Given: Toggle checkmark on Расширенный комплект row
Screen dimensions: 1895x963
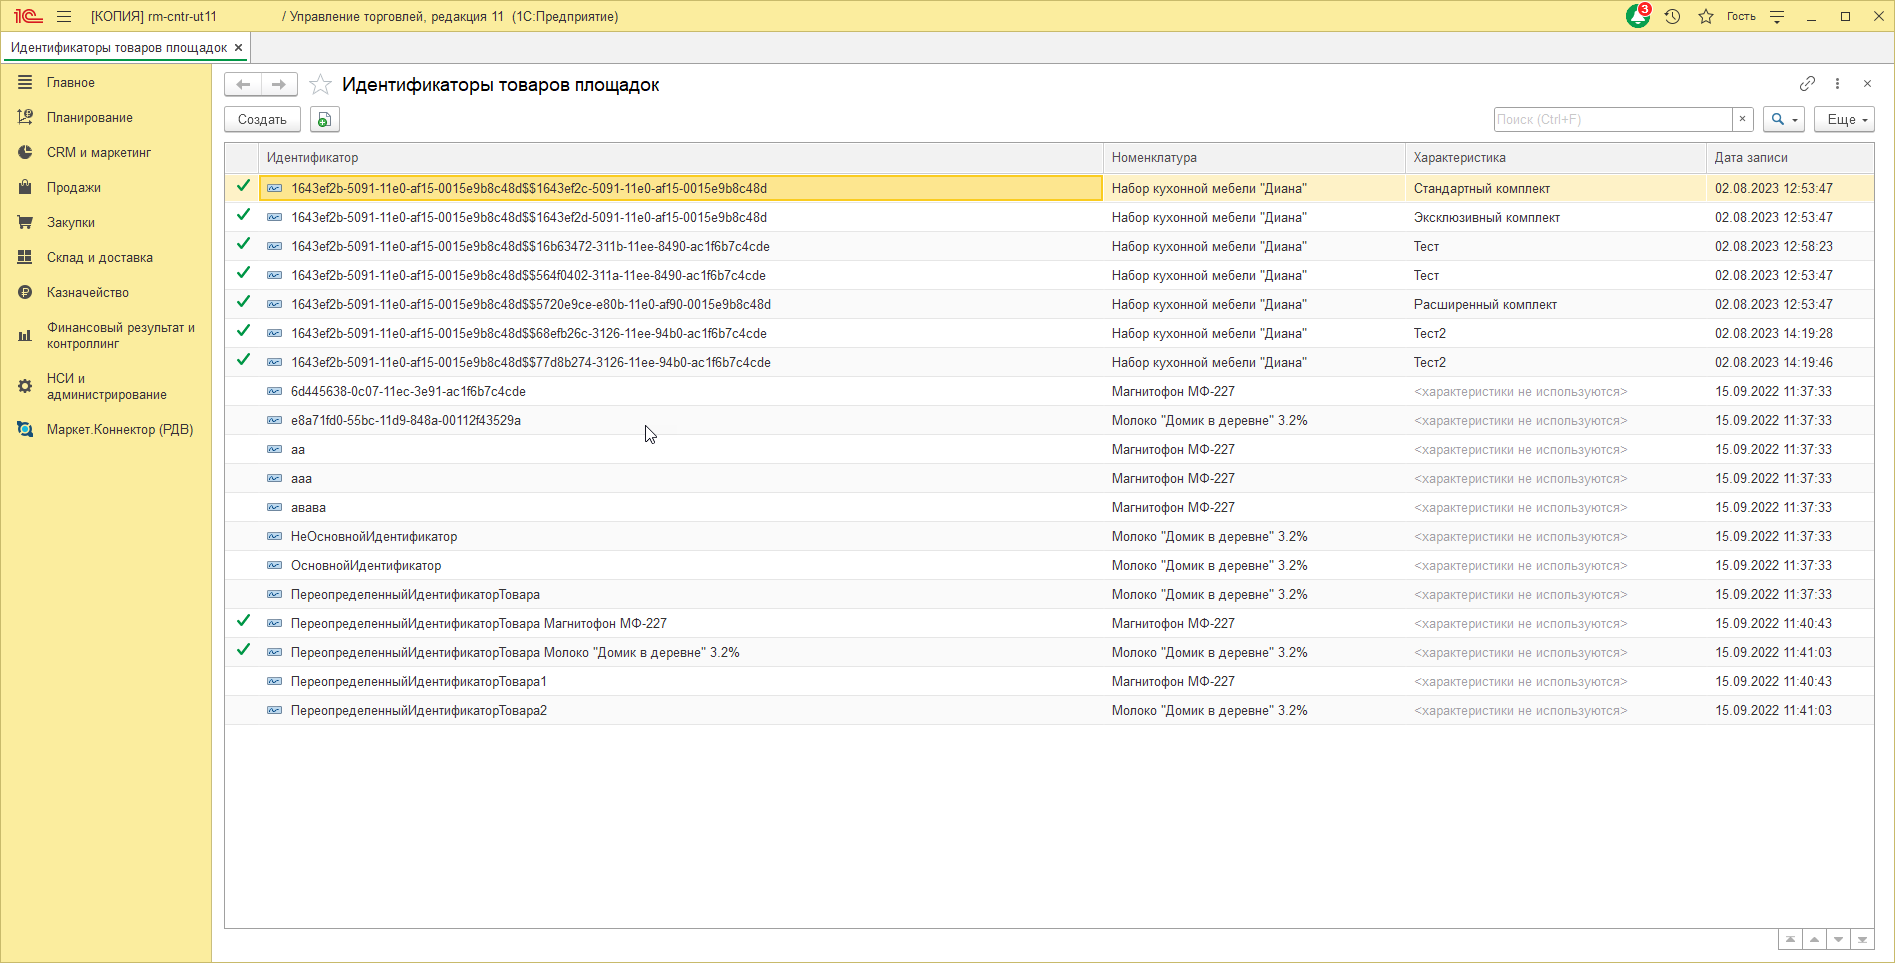Looking at the screenshot, I should 243,303.
